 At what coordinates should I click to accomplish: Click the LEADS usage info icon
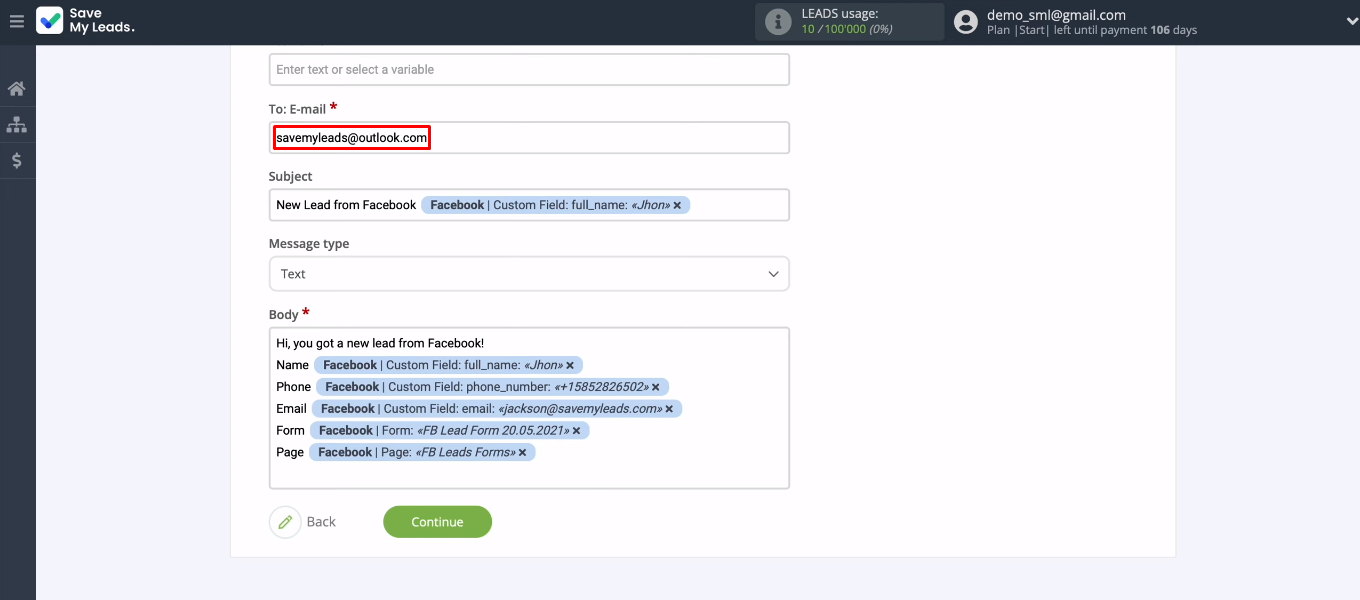[778, 22]
